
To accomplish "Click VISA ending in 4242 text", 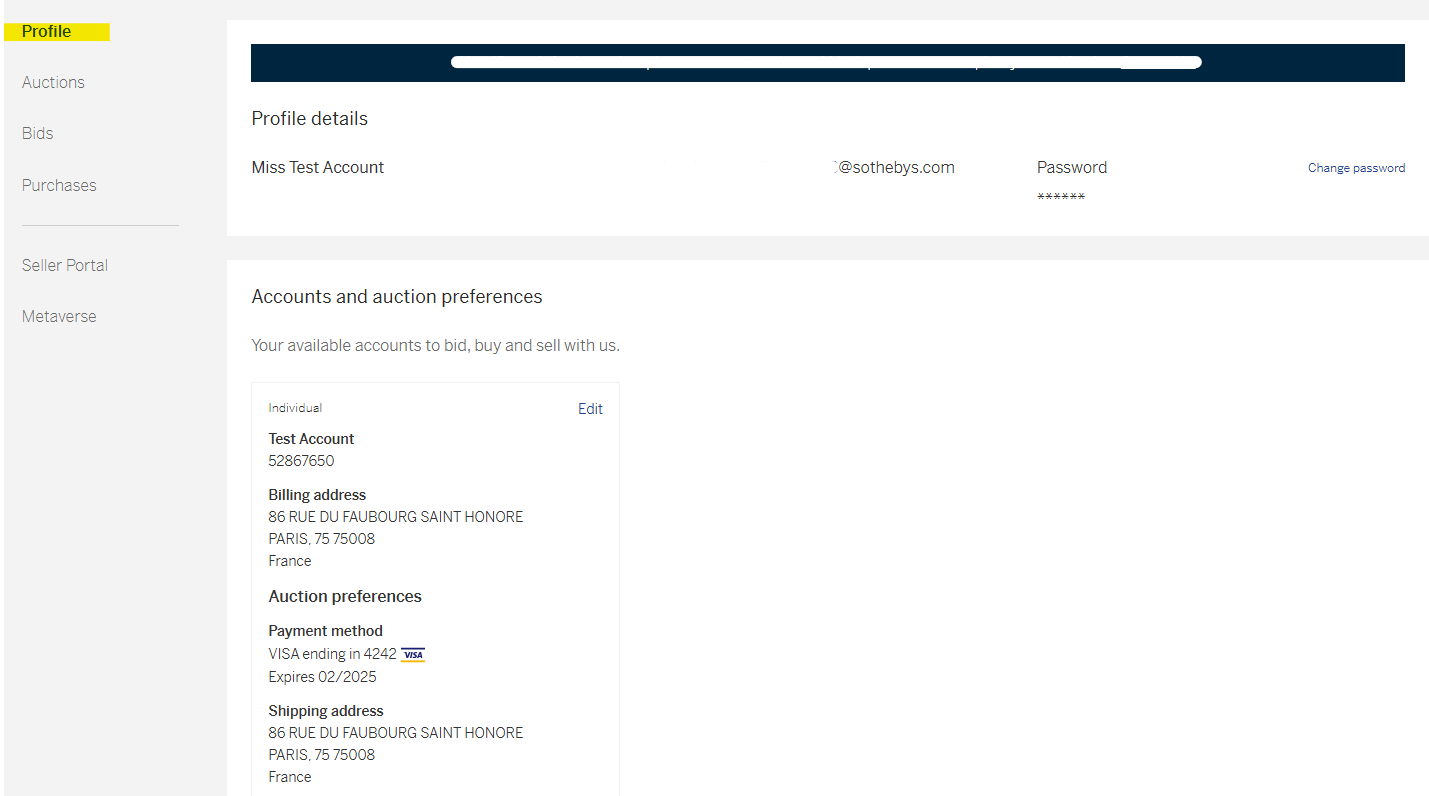I will point(333,654).
